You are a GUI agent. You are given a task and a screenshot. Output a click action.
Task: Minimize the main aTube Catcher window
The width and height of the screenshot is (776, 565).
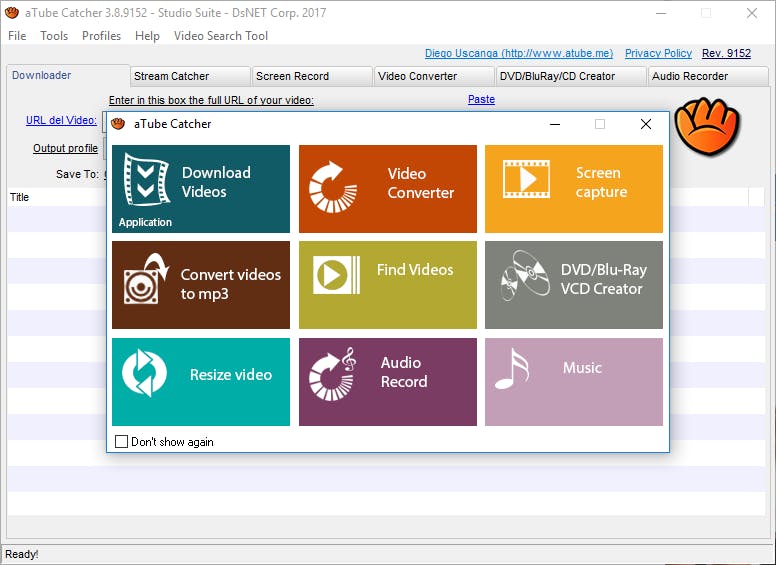click(x=661, y=13)
